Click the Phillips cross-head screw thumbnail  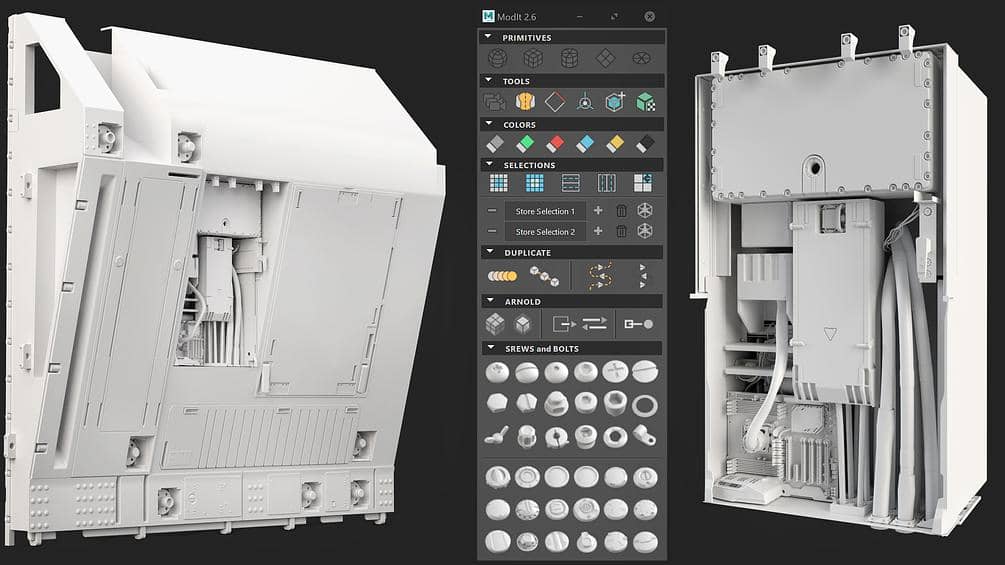pos(616,371)
